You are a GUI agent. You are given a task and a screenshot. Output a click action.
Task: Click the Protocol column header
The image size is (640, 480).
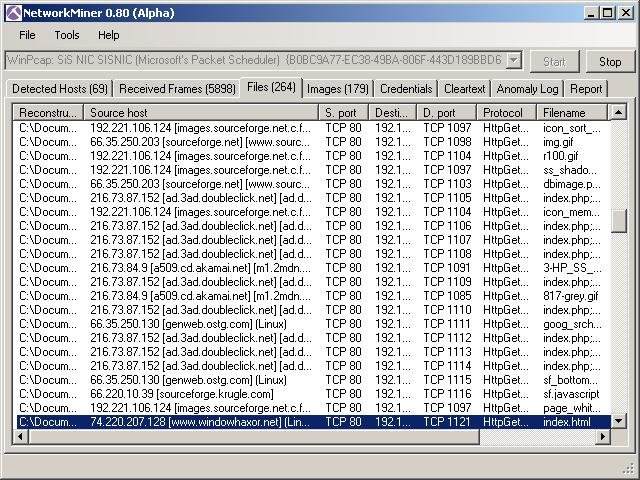505,113
